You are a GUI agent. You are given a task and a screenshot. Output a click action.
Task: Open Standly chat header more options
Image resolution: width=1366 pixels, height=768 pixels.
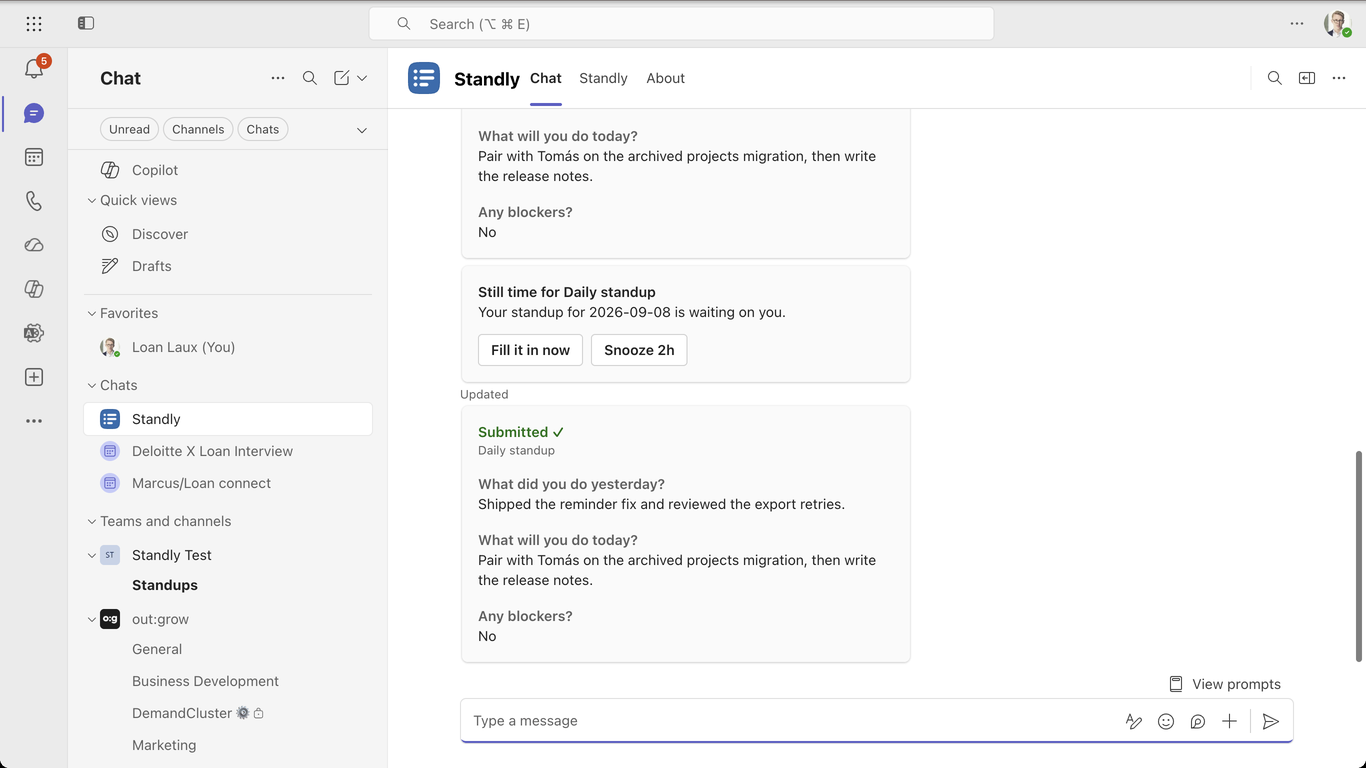1339,78
